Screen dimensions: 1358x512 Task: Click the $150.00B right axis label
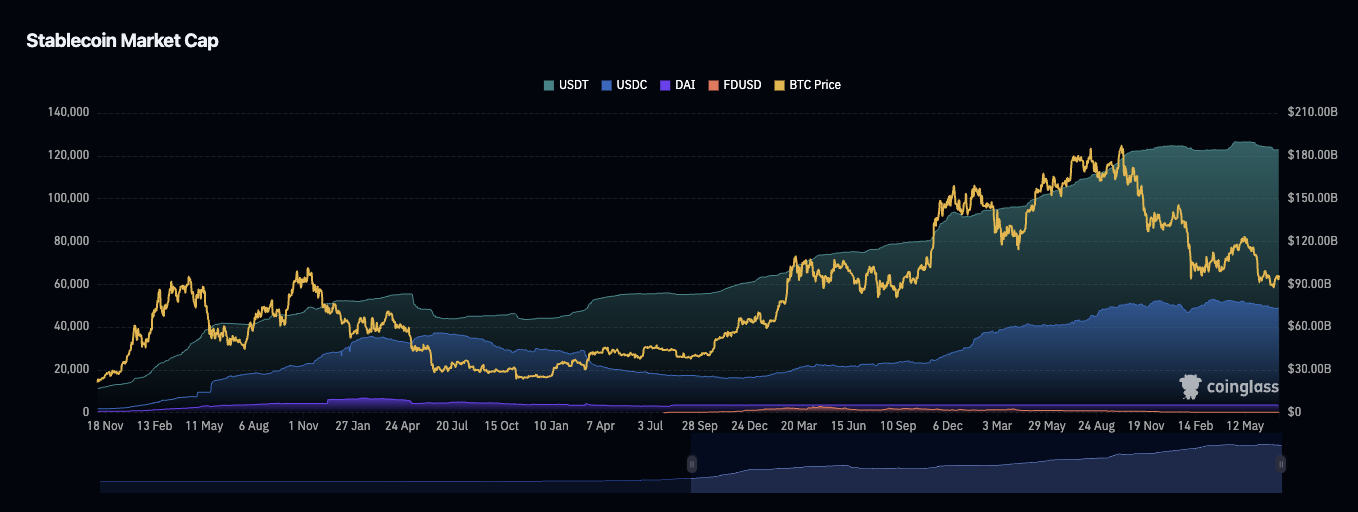tap(1313, 198)
